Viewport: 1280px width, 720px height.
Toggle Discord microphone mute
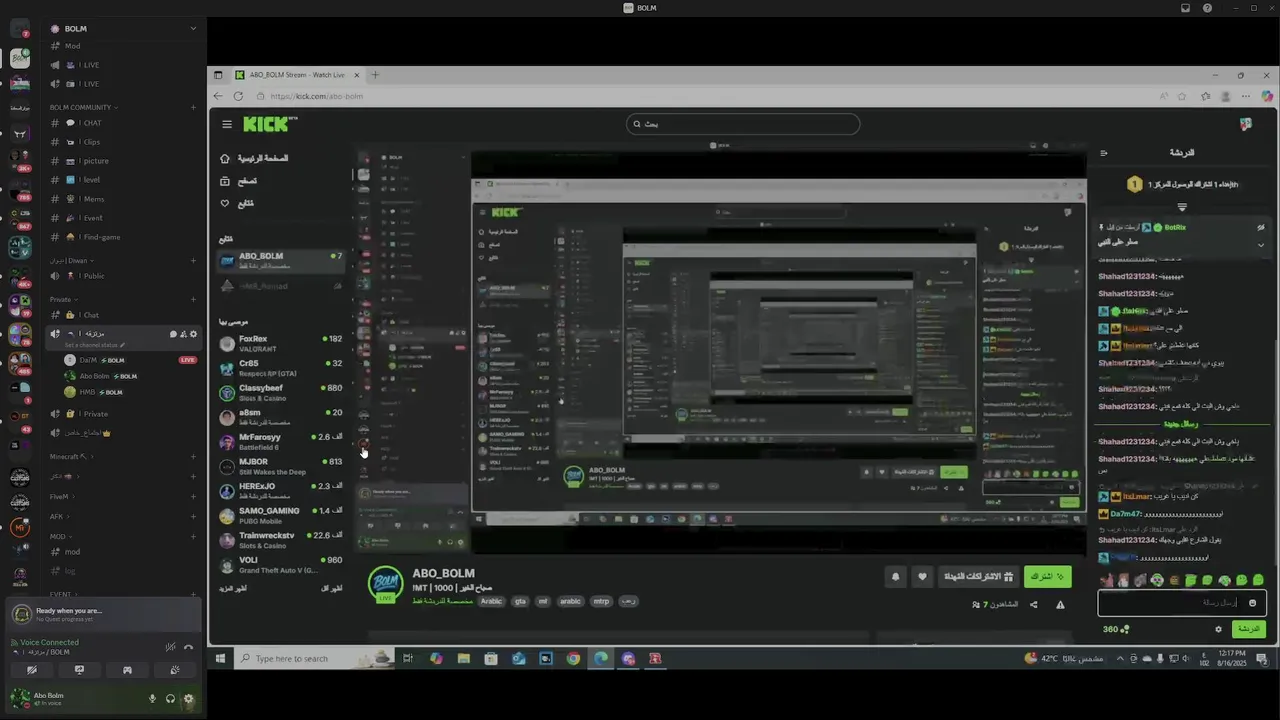[x=153, y=699]
